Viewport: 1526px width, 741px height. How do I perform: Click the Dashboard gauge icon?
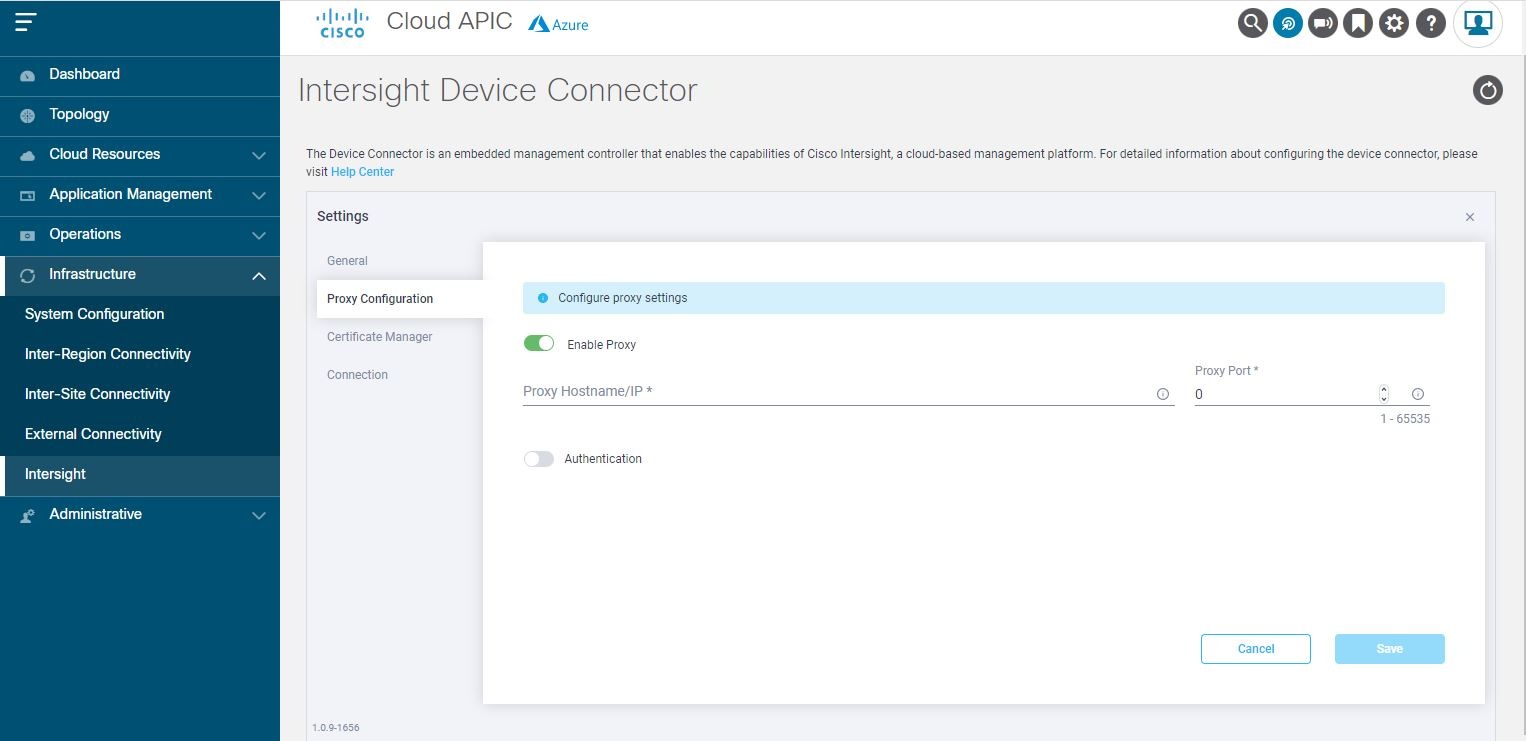point(28,75)
